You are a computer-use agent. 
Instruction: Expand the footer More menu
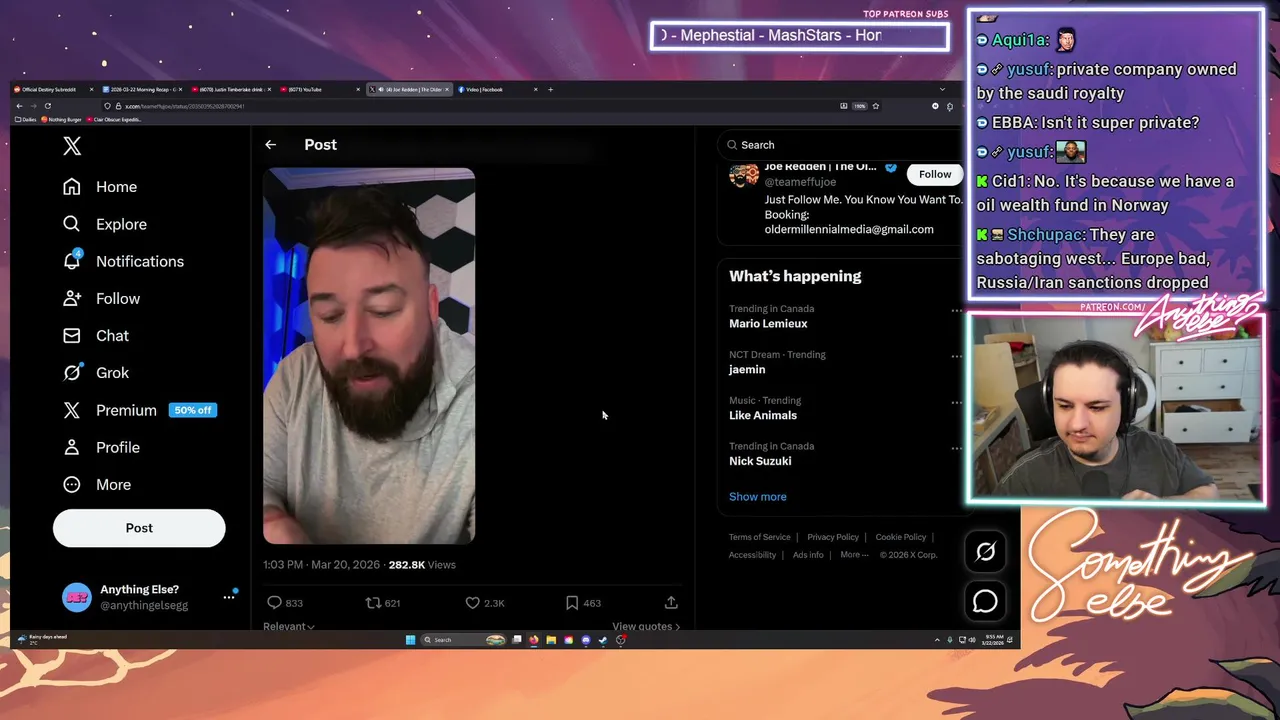coord(854,555)
